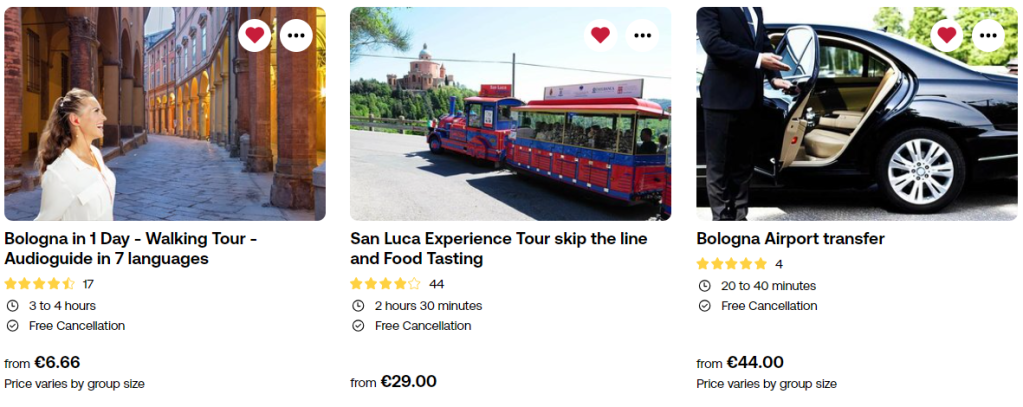Open Bologna in 1 Day Walking Tour title
Viewport: 1023px width, 407px height.
pos(131,248)
